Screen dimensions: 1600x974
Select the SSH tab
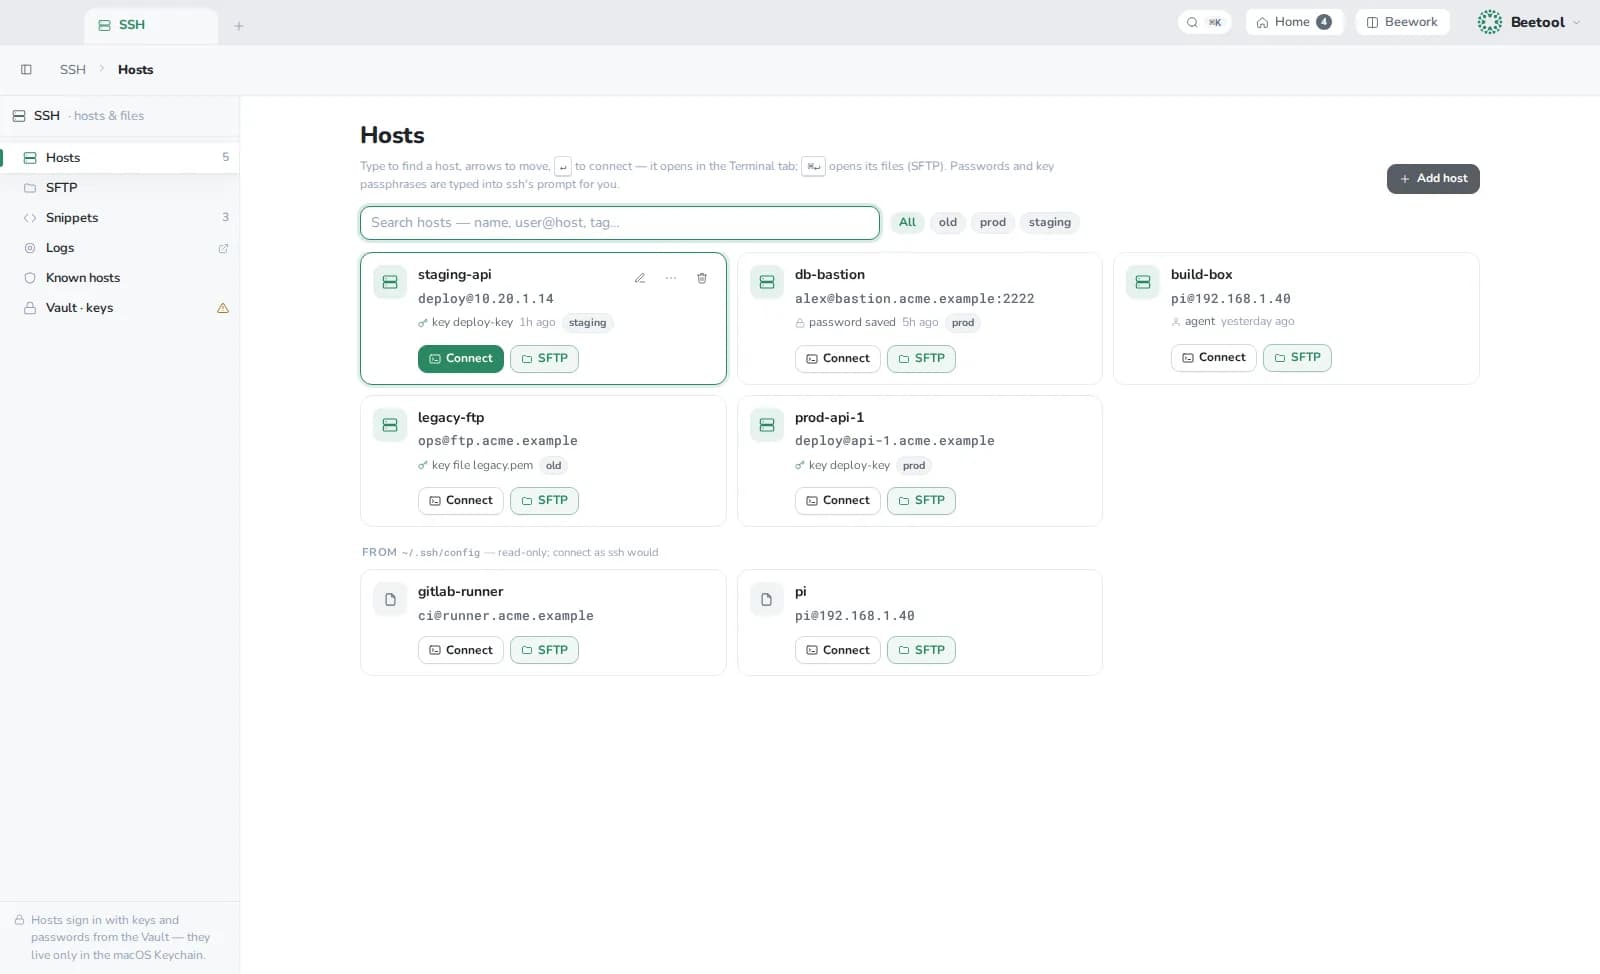[x=152, y=25]
